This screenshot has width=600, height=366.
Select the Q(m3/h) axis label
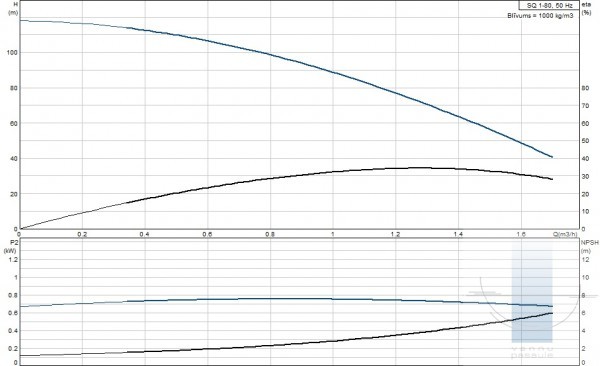point(565,234)
